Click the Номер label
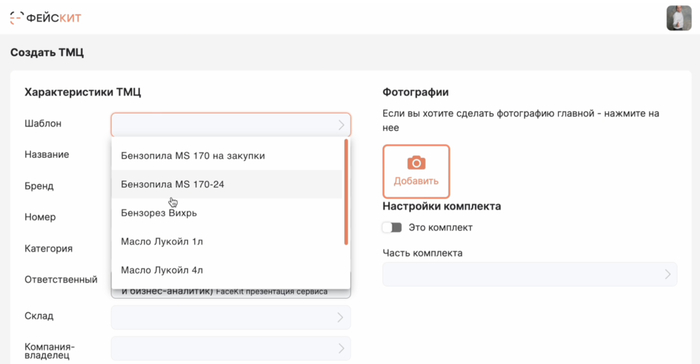The height and width of the screenshot is (364, 700). 40,217
